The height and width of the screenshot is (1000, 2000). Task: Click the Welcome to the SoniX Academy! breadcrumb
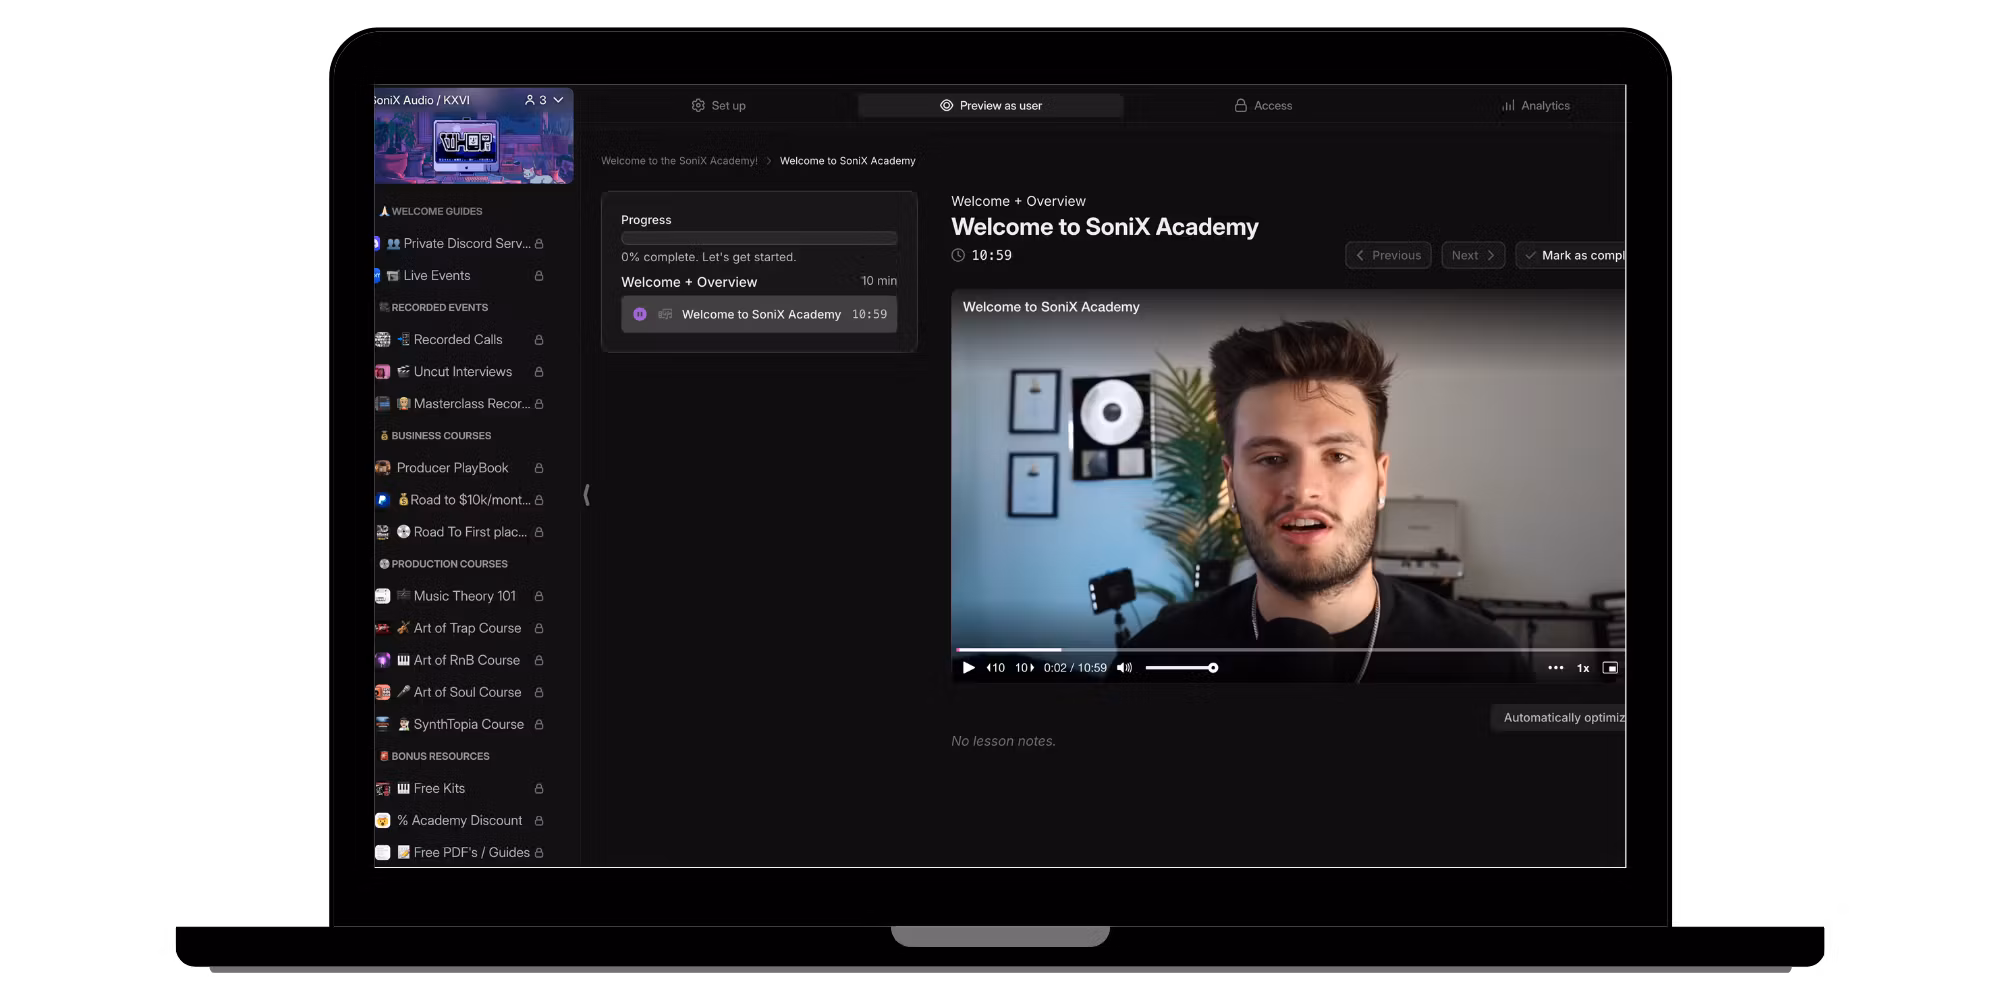pos(679,161)
